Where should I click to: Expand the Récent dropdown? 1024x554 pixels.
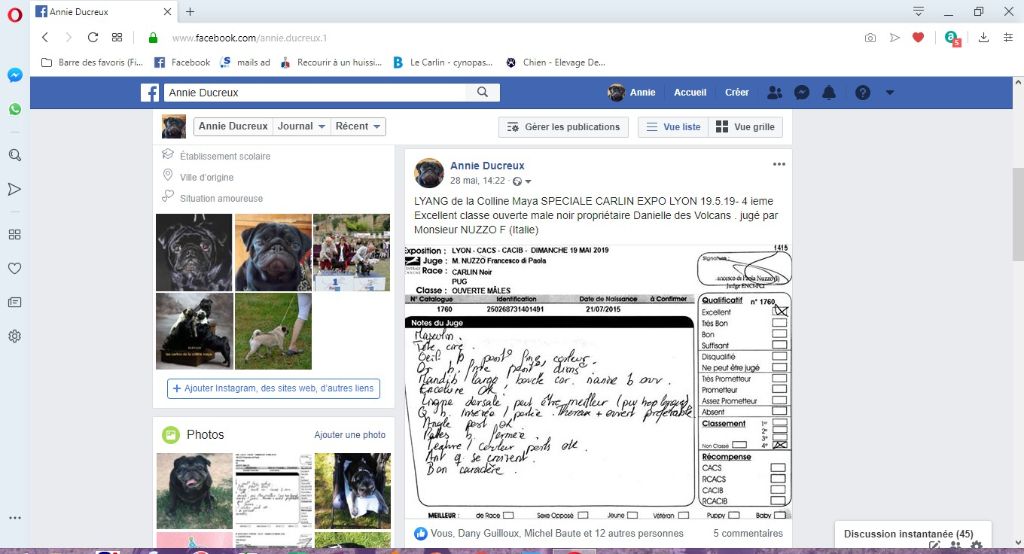(x=359, y=127)
